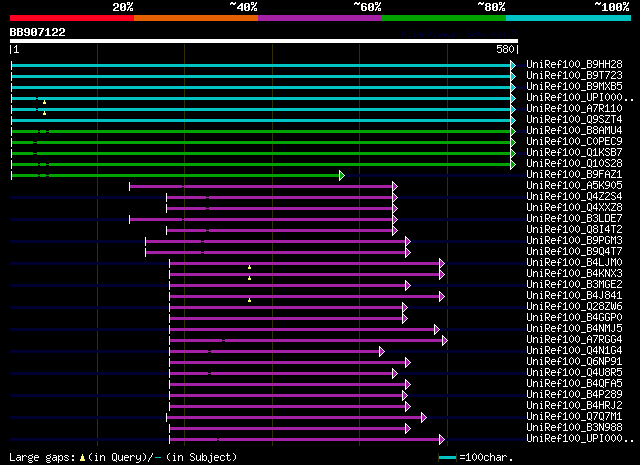Click the green alignment bar of UniRef100_Q1KSB7
Screen dimensions: 640x465
tap(261, 154)
